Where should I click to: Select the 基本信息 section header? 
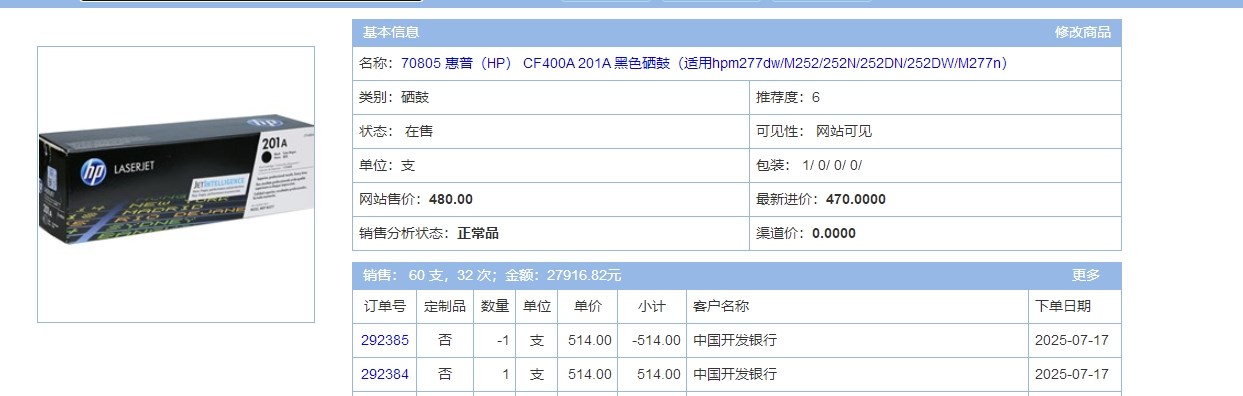391,33
